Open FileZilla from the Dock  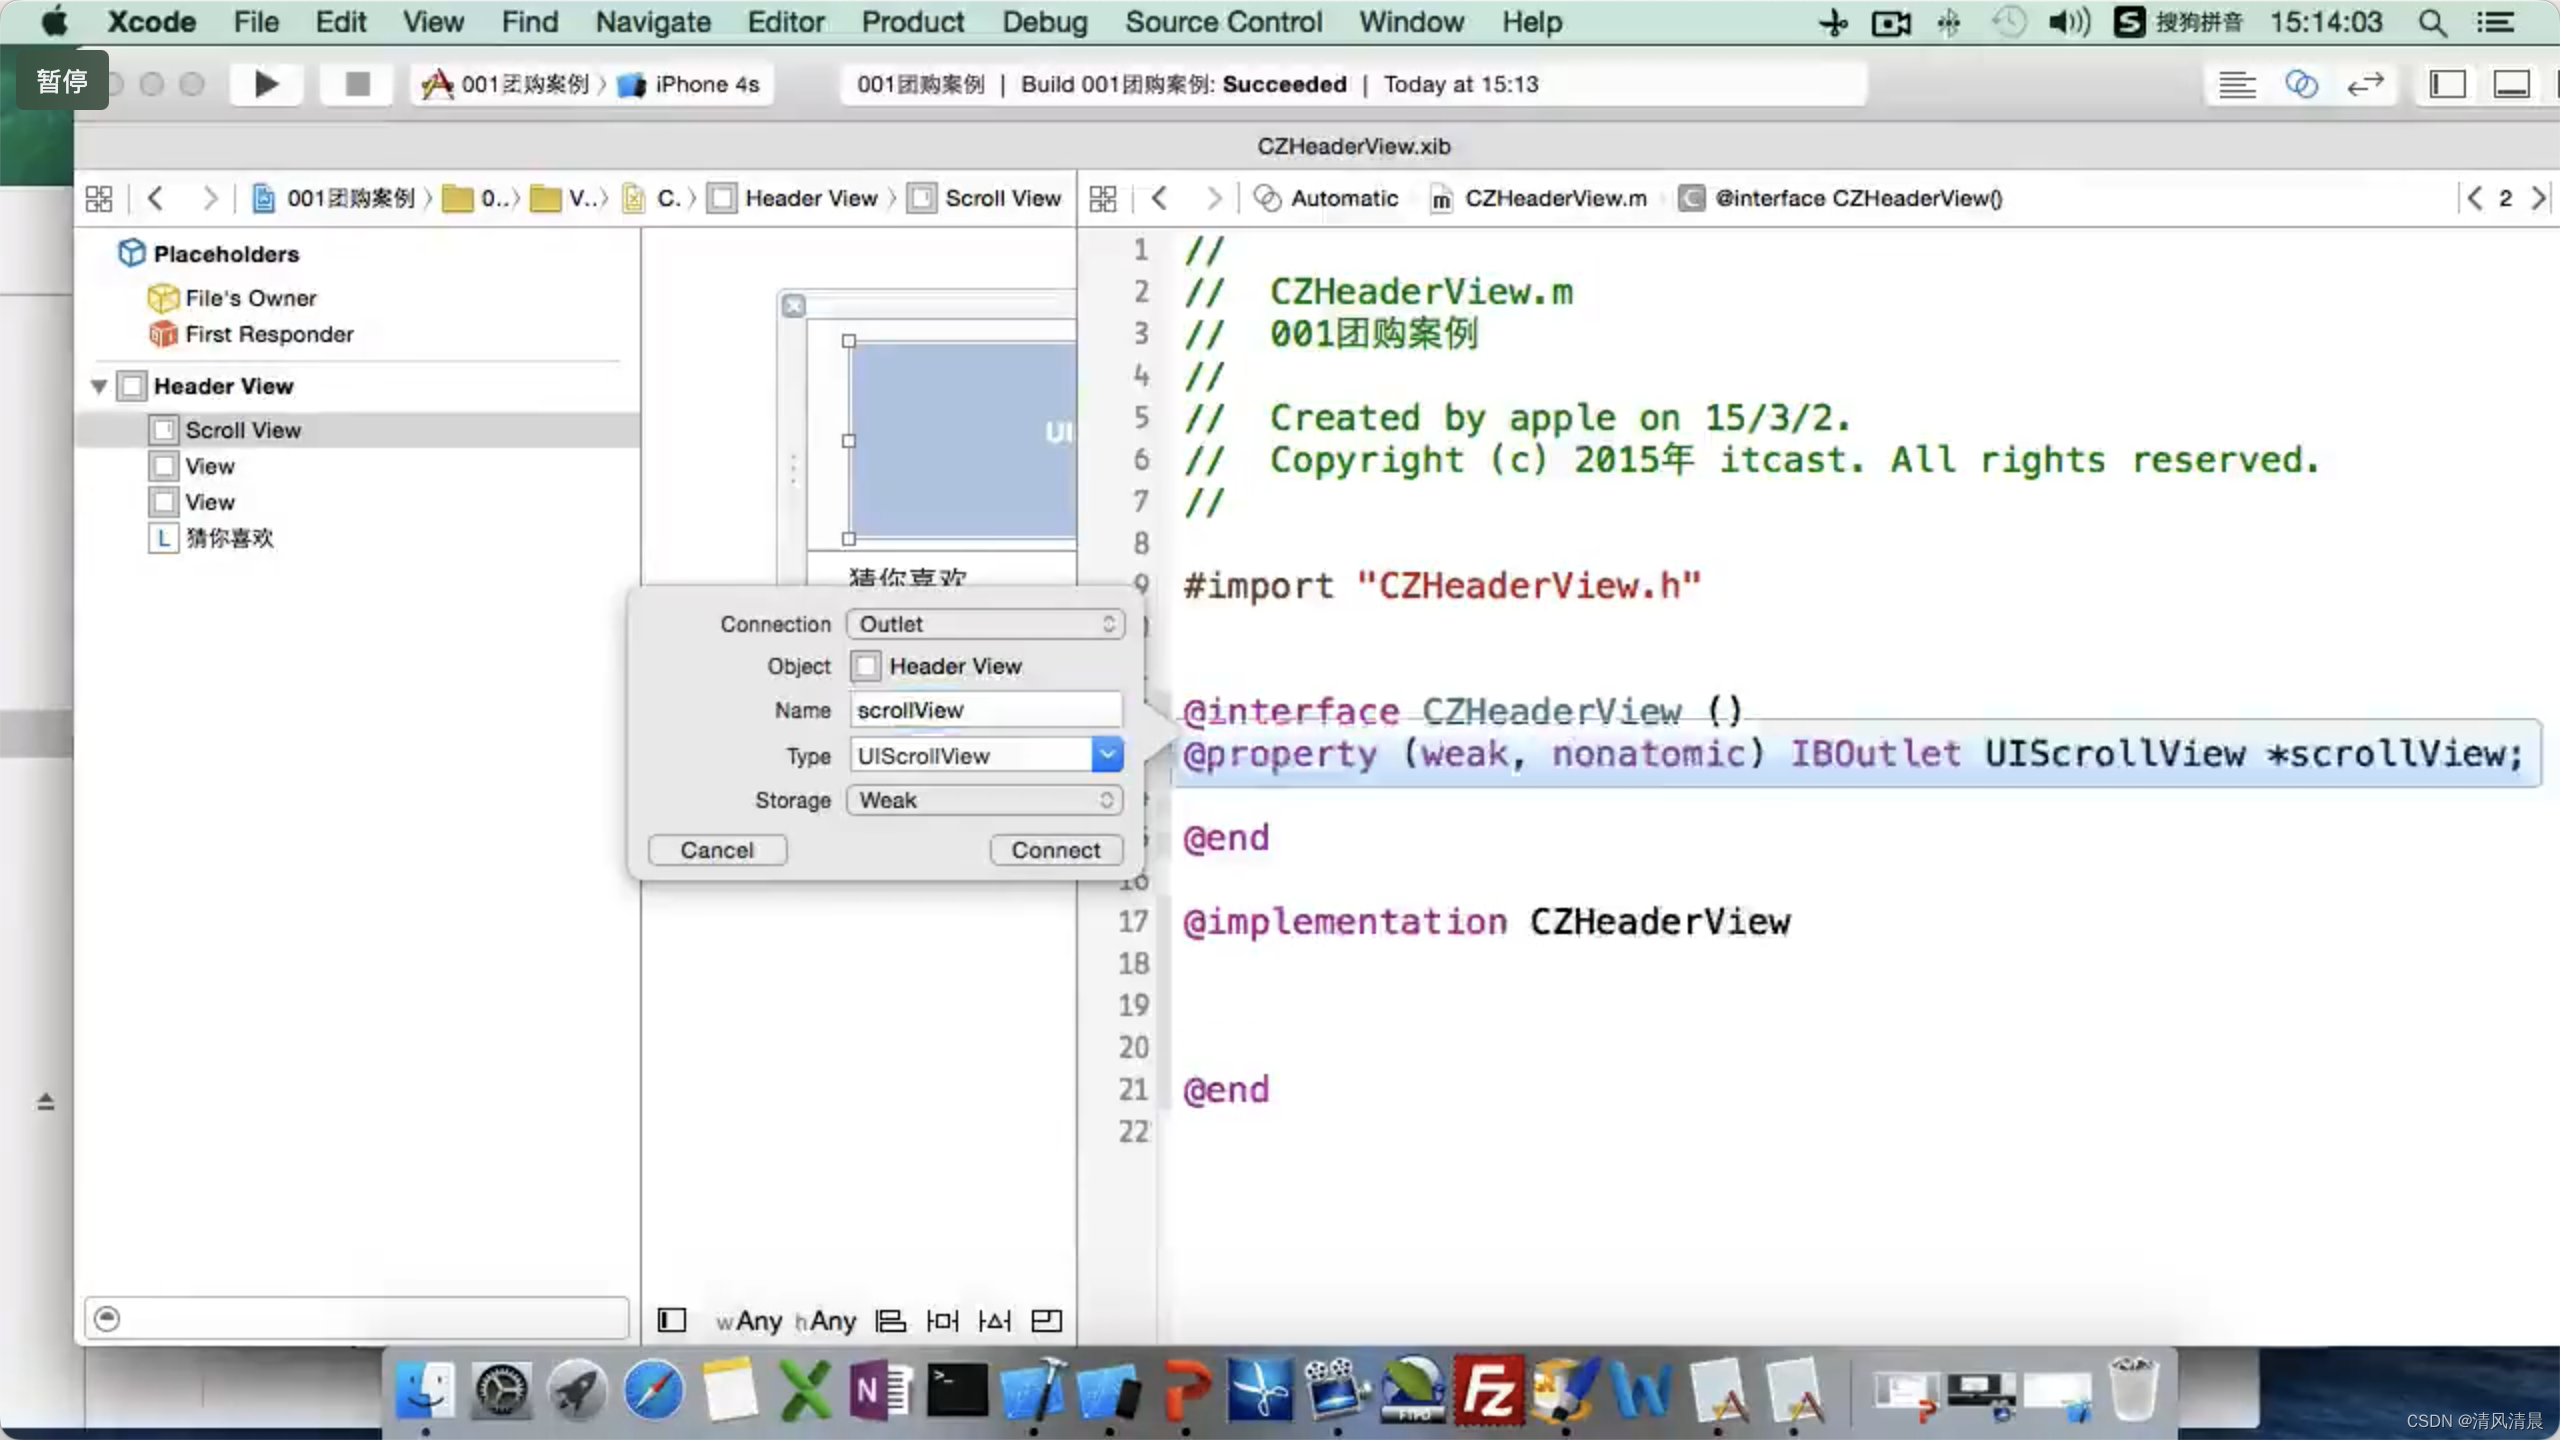[1489, 1390]
